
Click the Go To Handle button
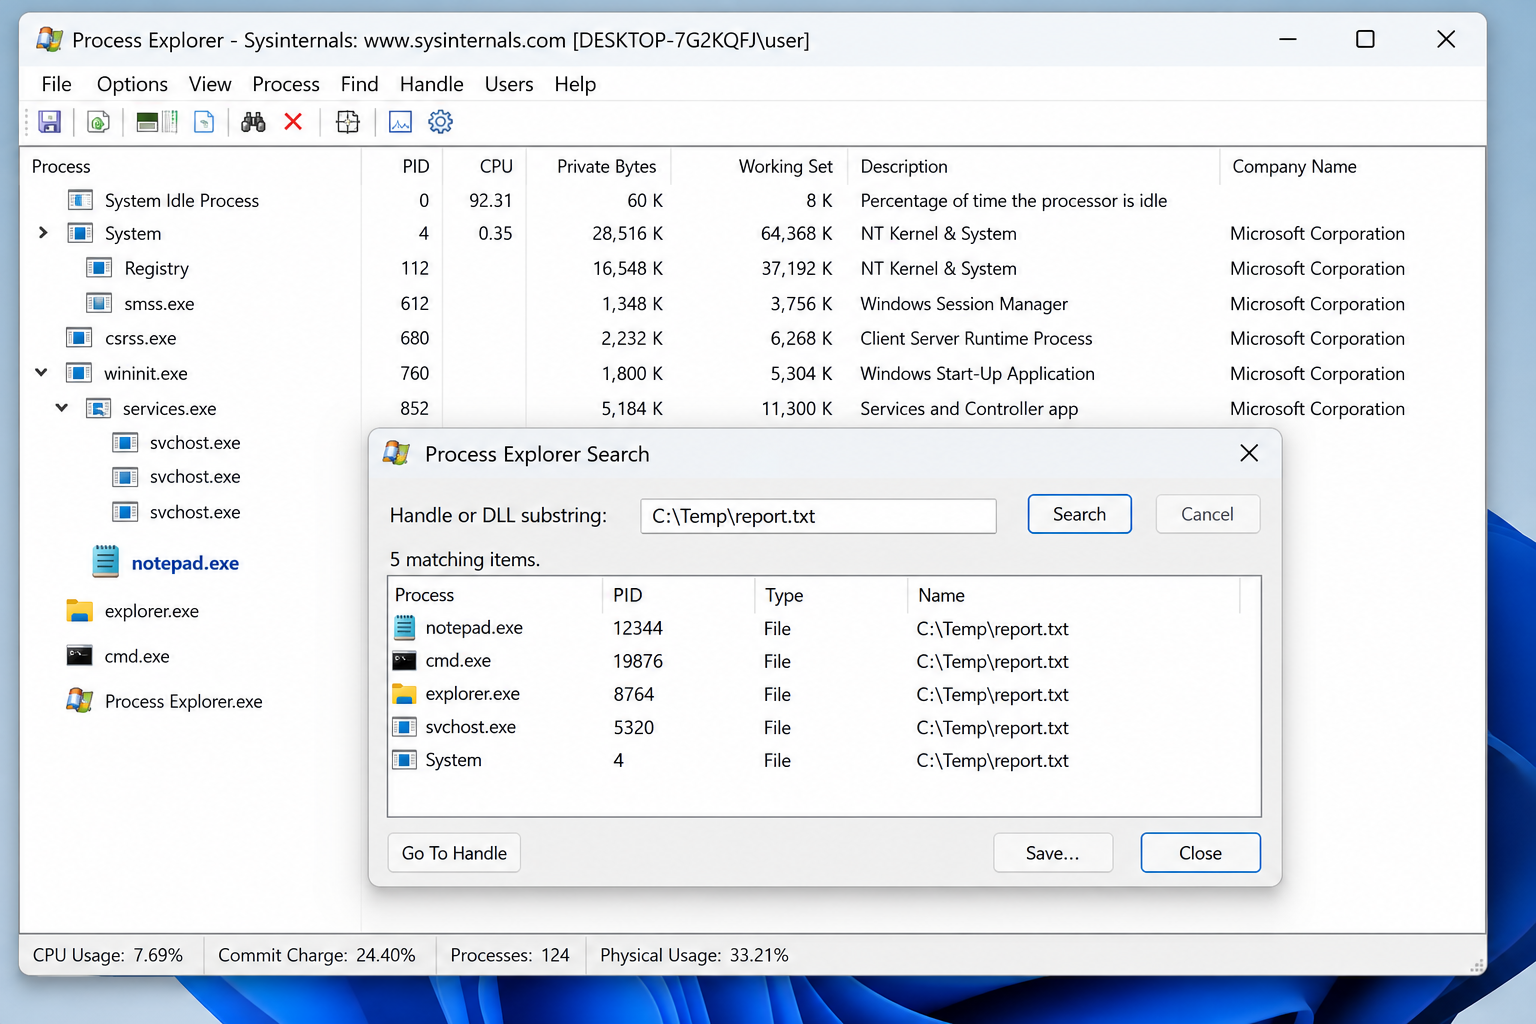[x=454, y=853]
